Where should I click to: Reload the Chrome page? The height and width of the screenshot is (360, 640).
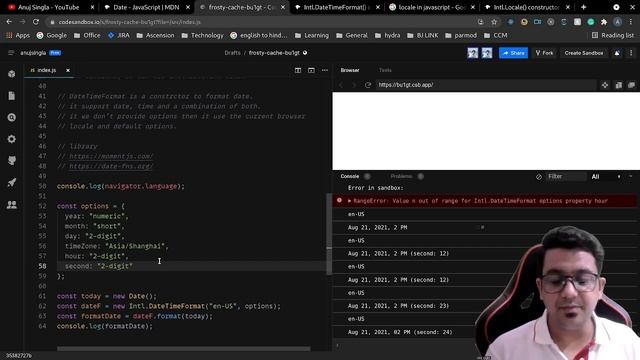click(x=36, y=22)
